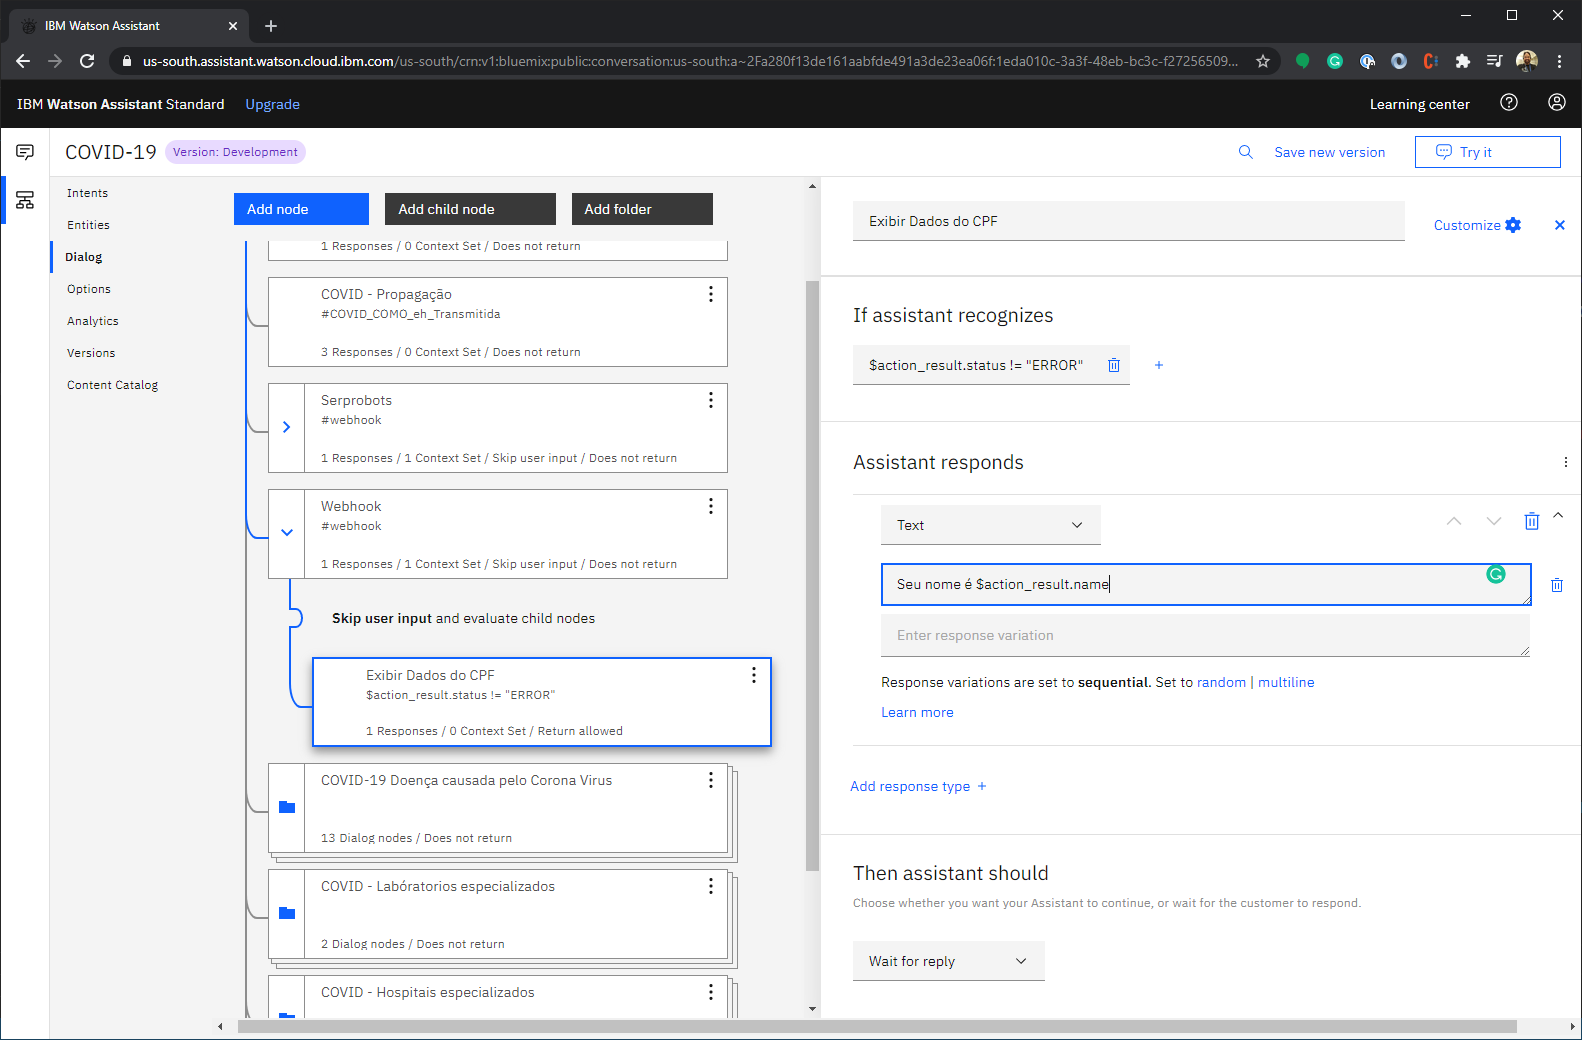
Task: Move Text response up
Action: pyautogui.click(x=1454, y=521)
